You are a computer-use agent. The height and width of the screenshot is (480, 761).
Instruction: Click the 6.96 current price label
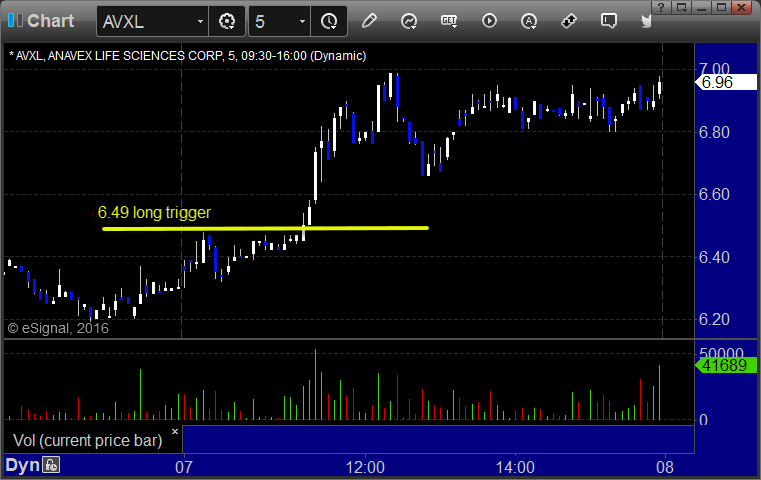click(x=726, y=83)
